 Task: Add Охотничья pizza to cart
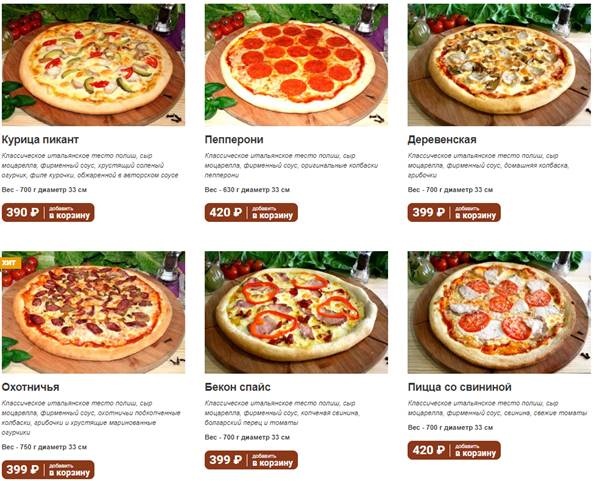(48, 470)
